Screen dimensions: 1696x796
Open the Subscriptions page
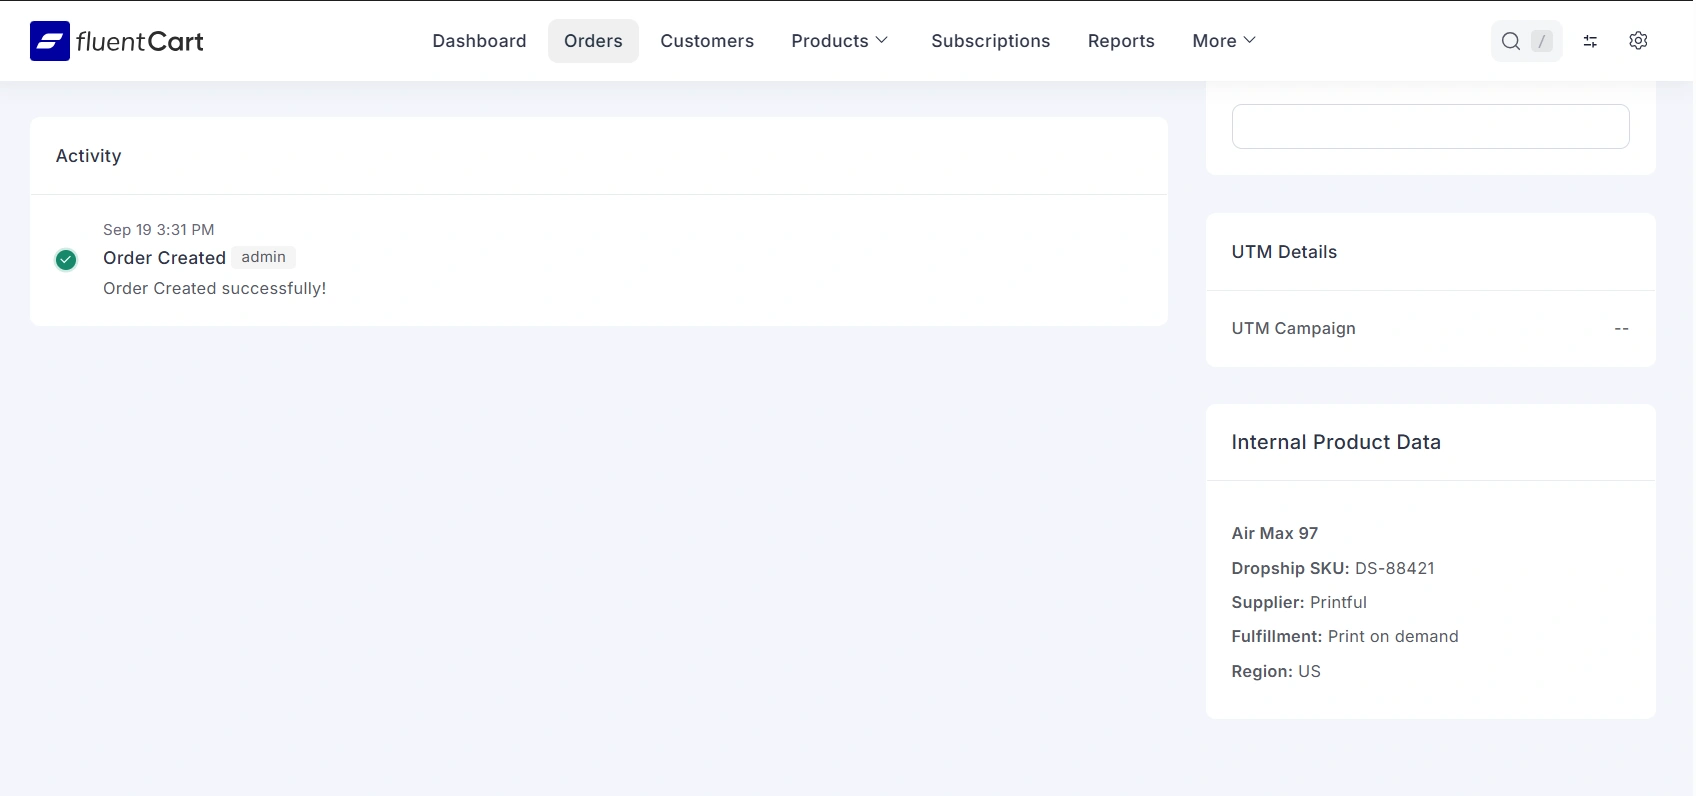(x=991, y=41)
